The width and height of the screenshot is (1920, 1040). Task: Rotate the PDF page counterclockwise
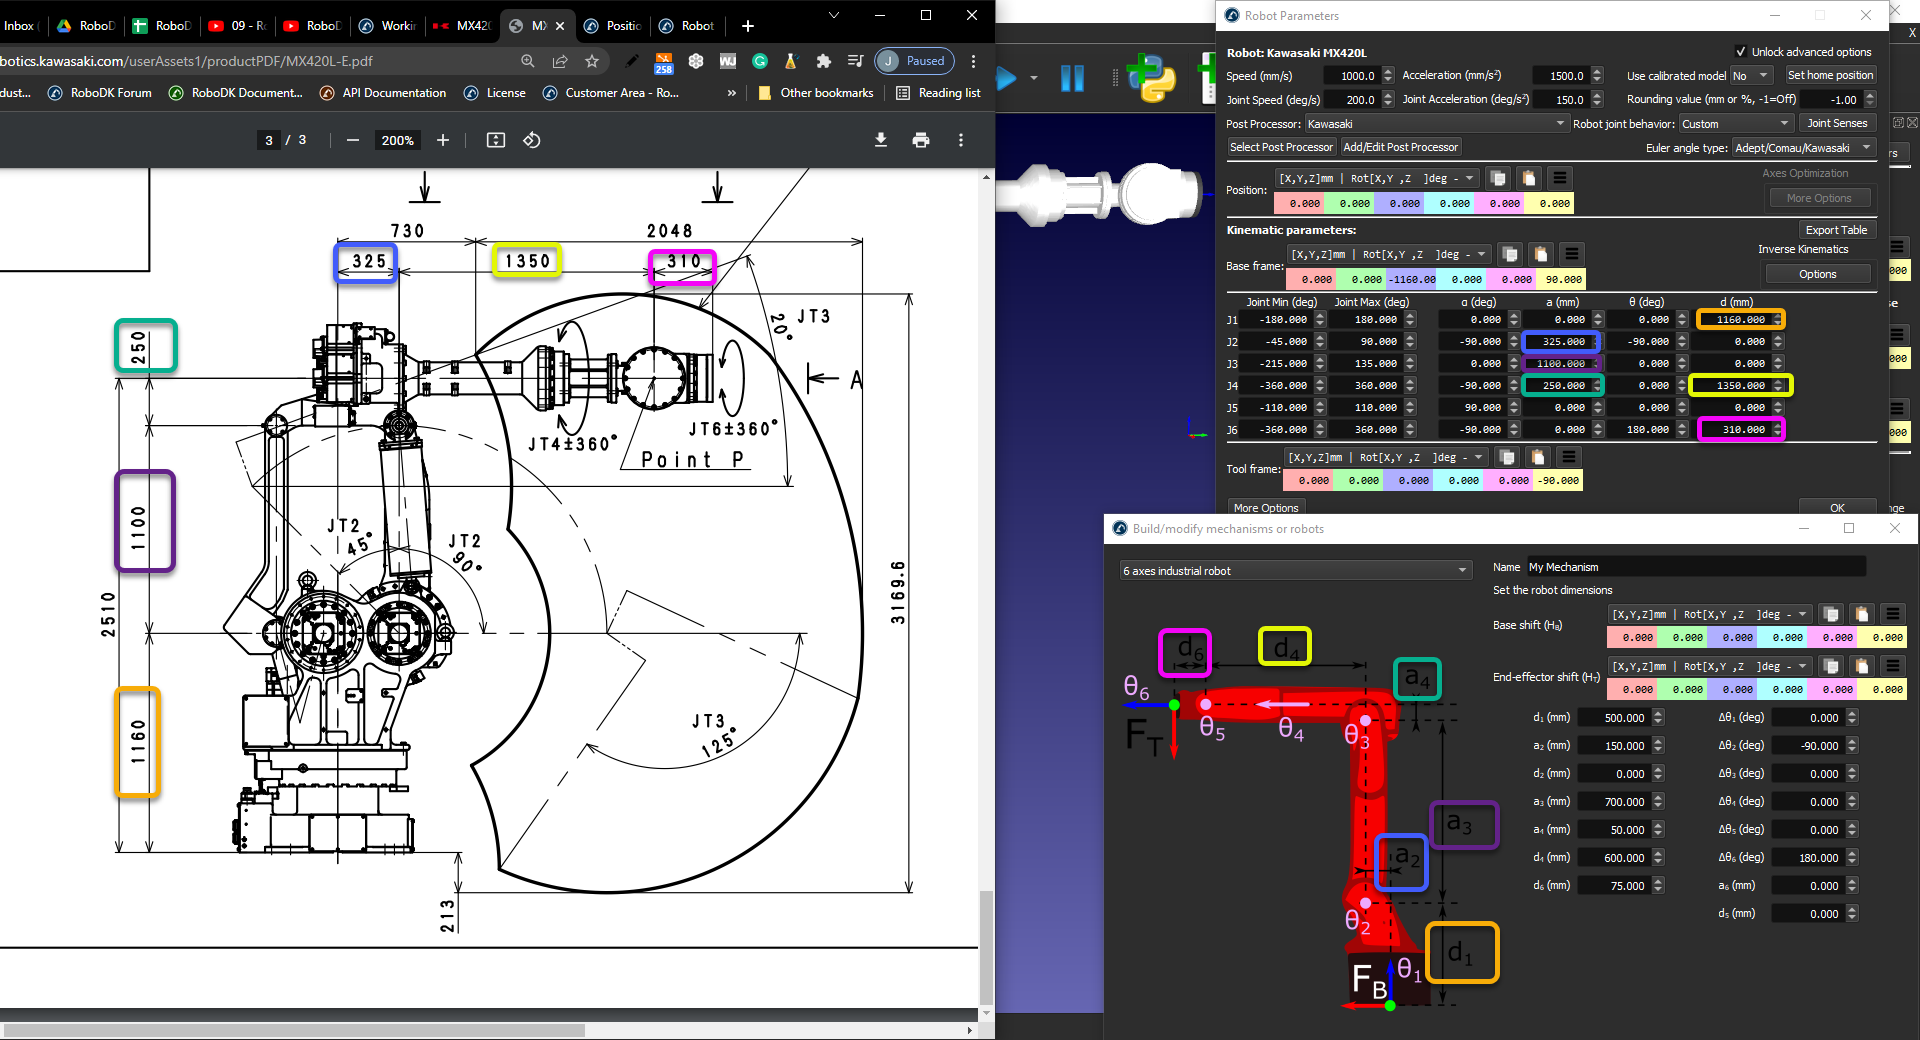(x=532, y=140)
